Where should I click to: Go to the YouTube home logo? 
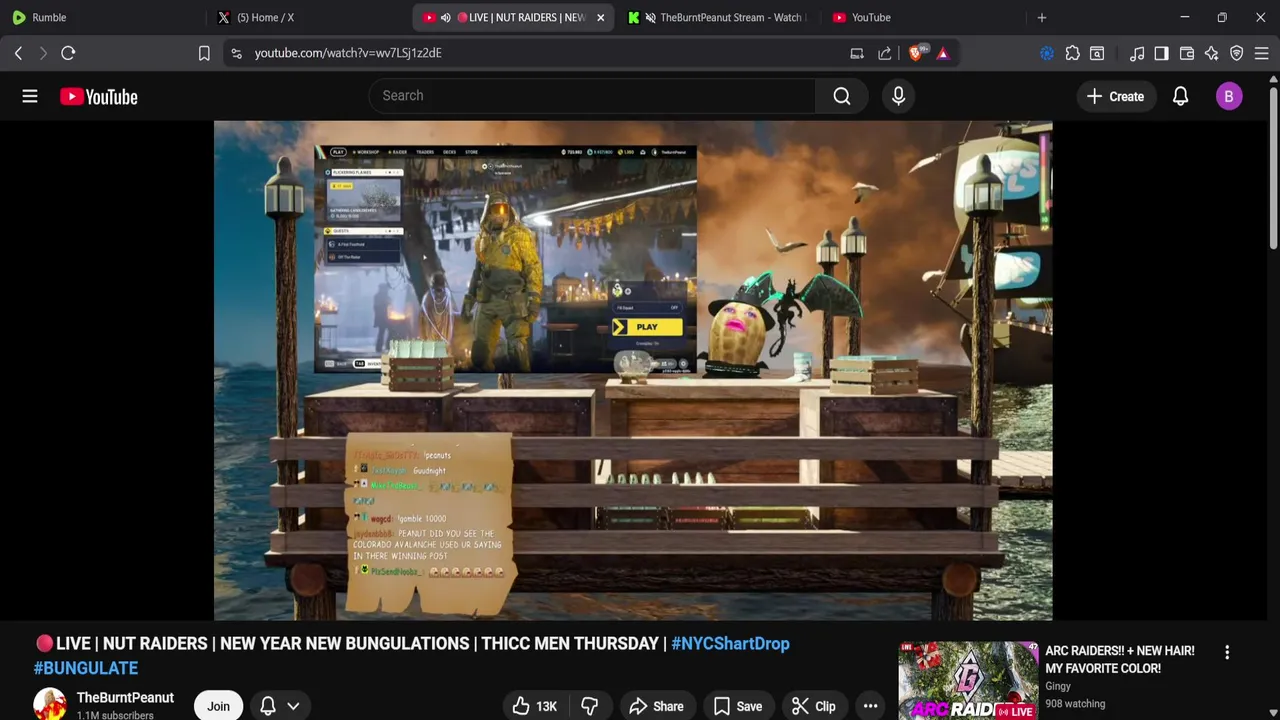[98, 96]
